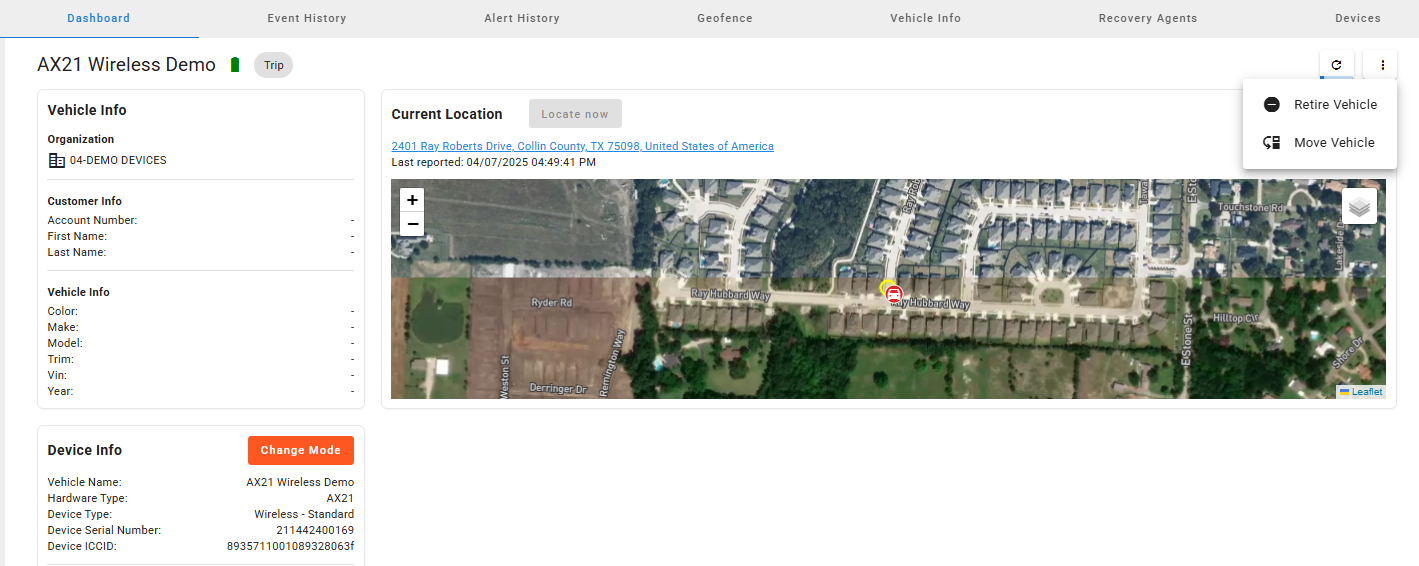Screen dimensions: 1419x566
Task: Zoom out on the map
Action: [x=412, y=224]
